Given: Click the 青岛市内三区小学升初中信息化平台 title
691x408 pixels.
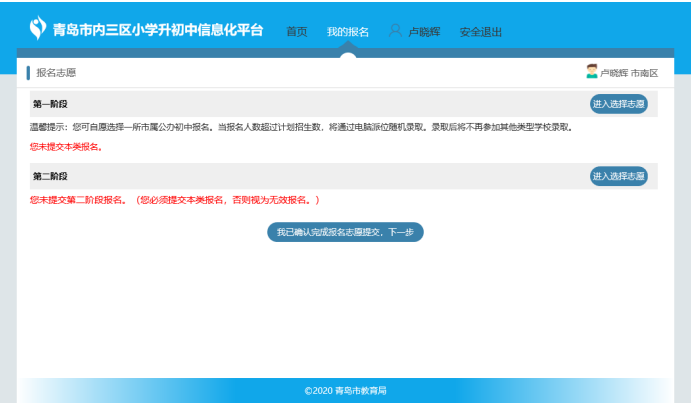Looking at the screenshot, I should pos(158,30).
